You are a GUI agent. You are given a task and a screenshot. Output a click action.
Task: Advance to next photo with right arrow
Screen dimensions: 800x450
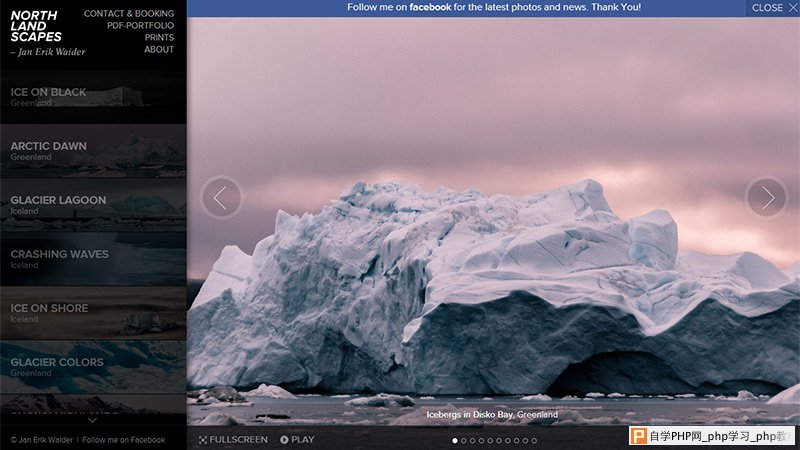point(767,197)
